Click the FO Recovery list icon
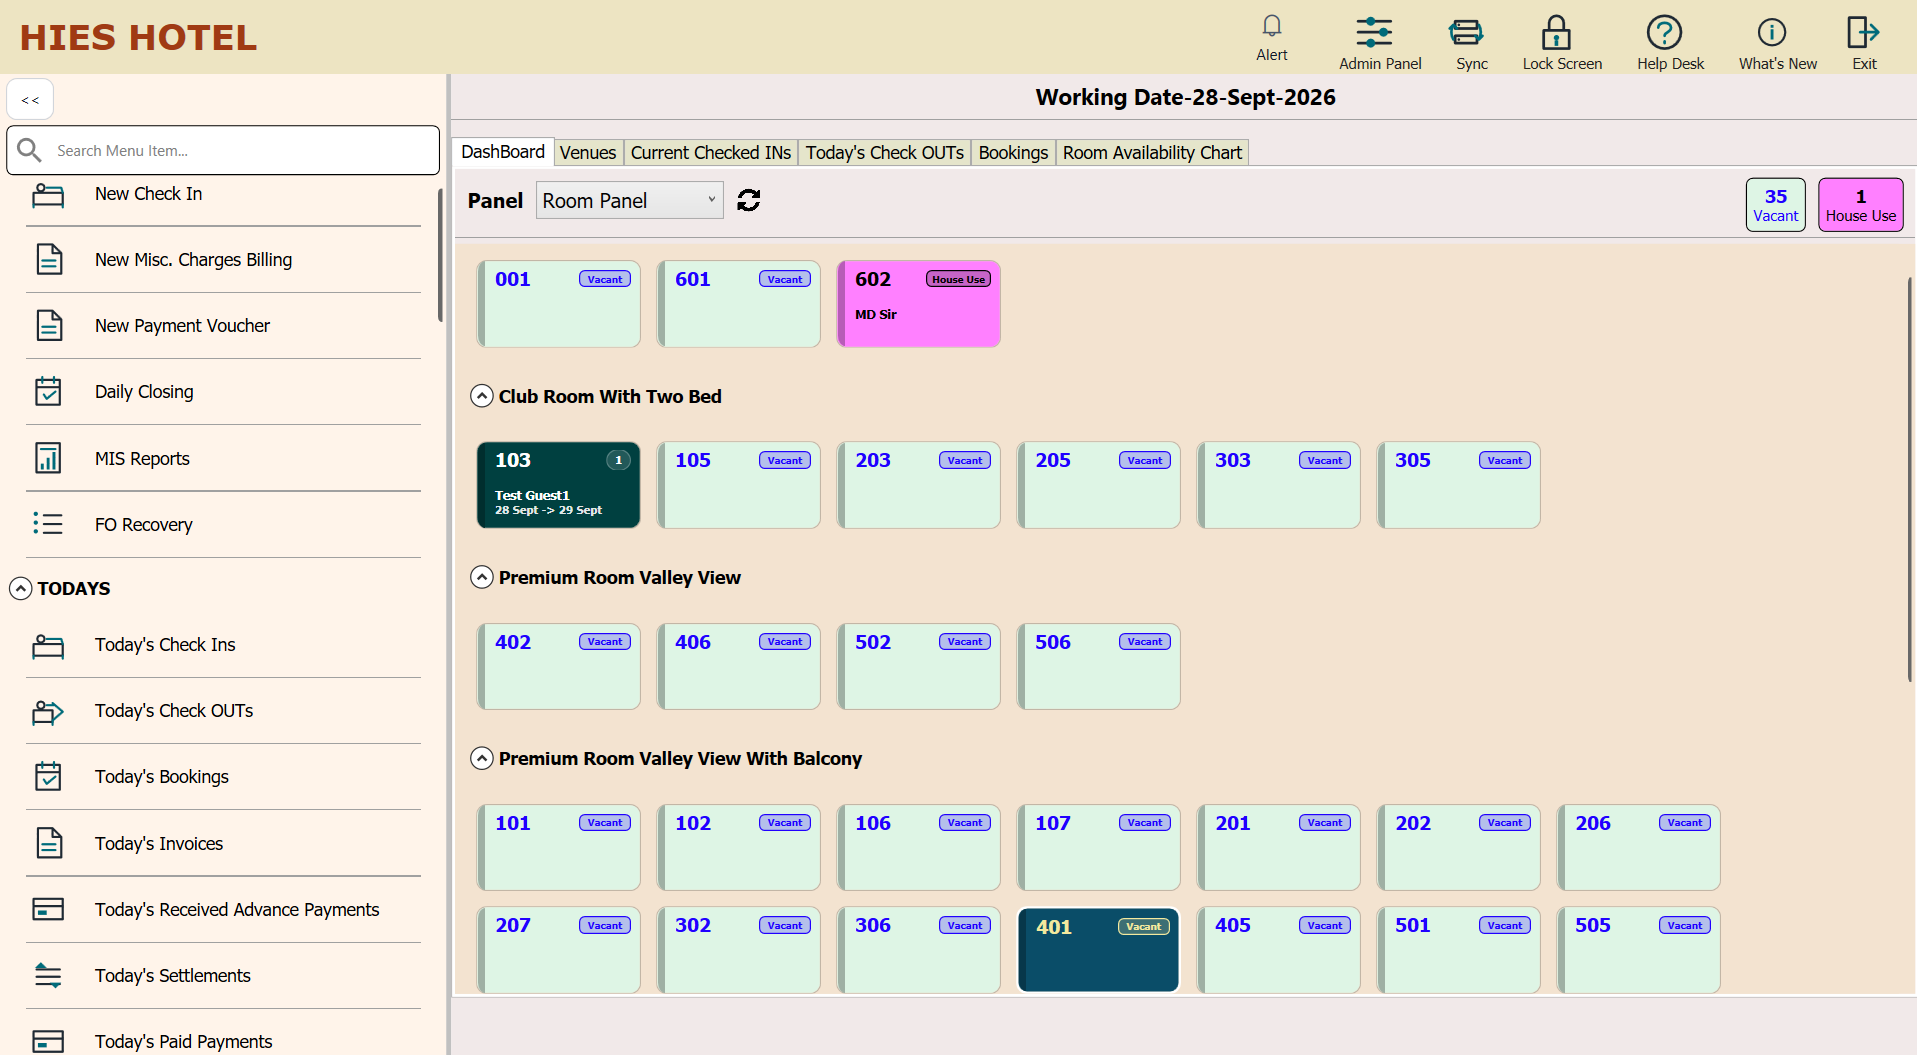The image size is (1917, 1055). point(48,524)
